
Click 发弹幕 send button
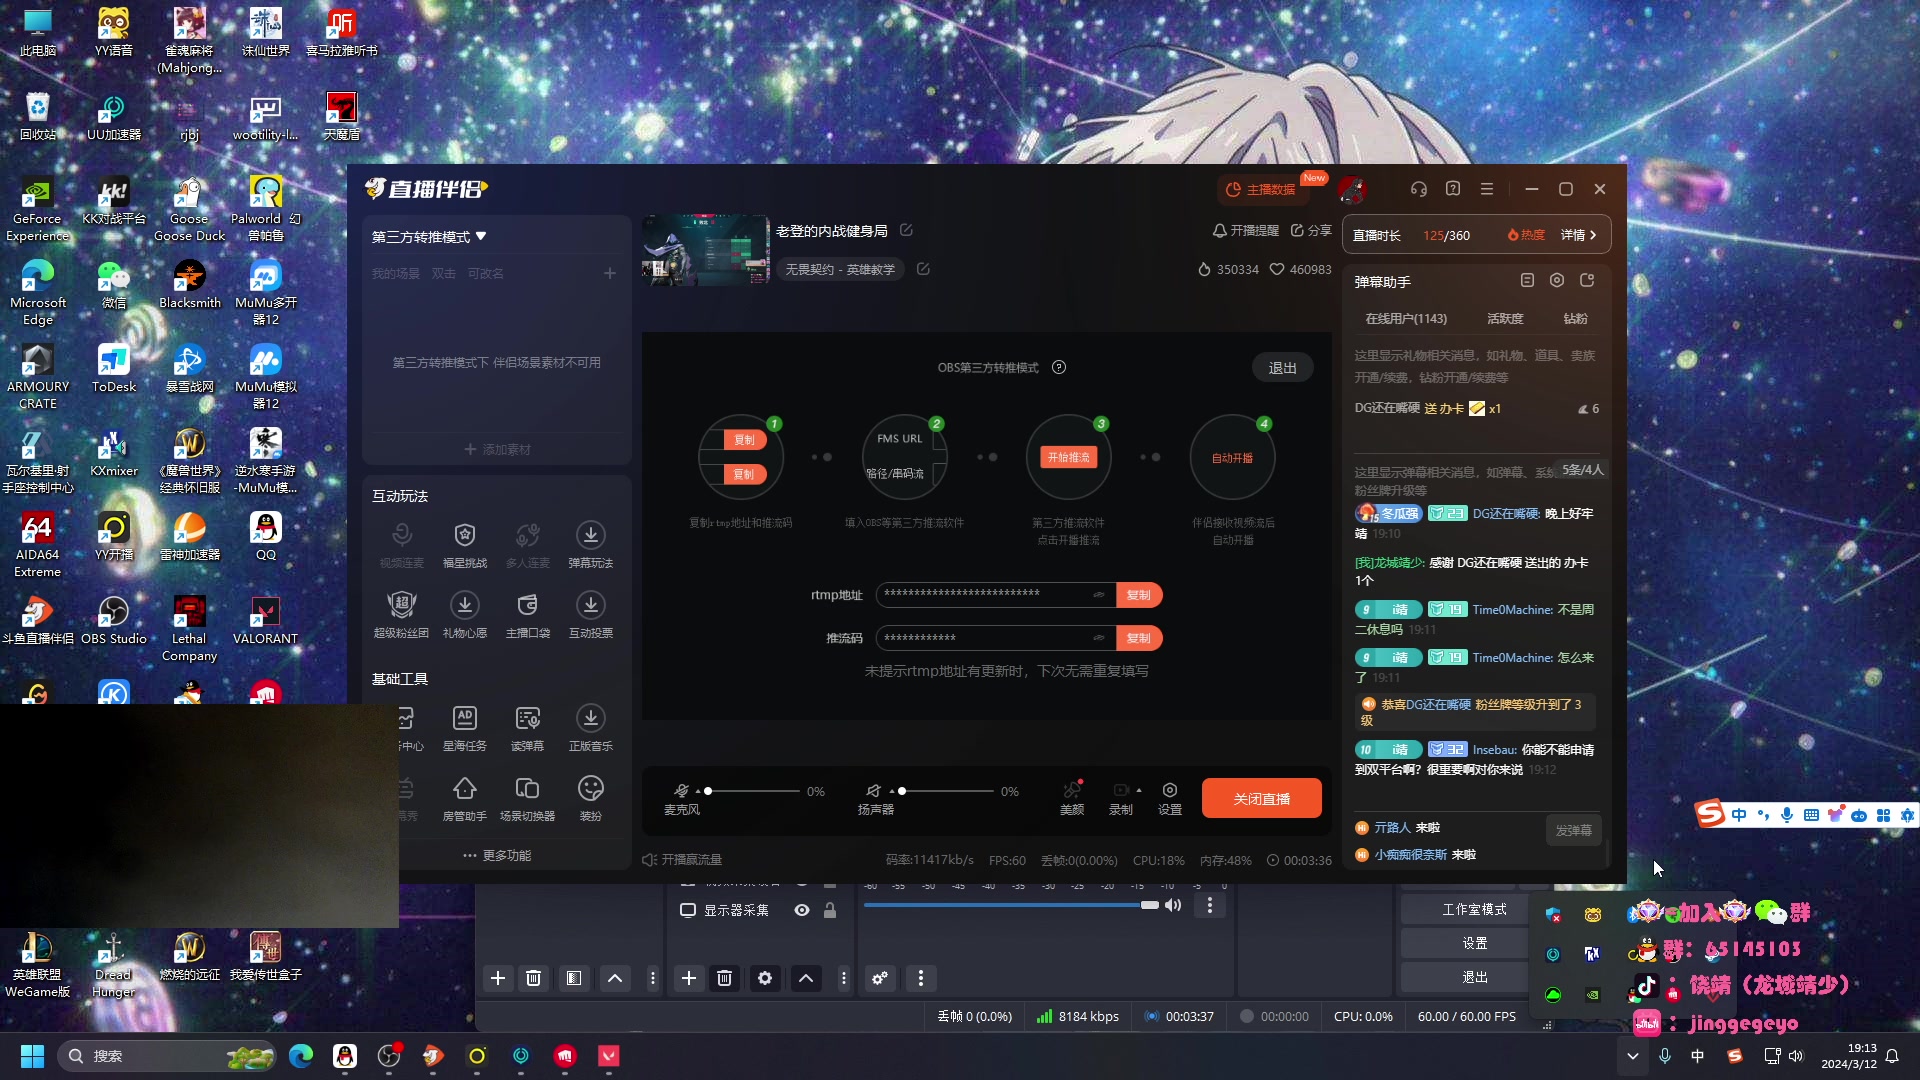click(1574, 830)
